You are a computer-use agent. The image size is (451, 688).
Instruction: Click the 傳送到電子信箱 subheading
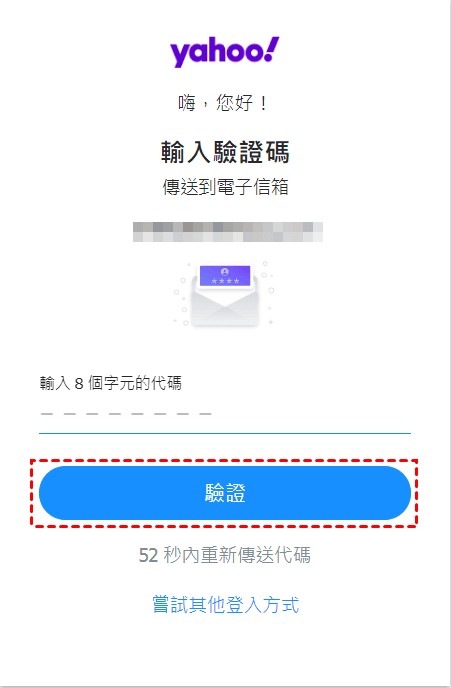pyautogui.click(x=225, y=187)
